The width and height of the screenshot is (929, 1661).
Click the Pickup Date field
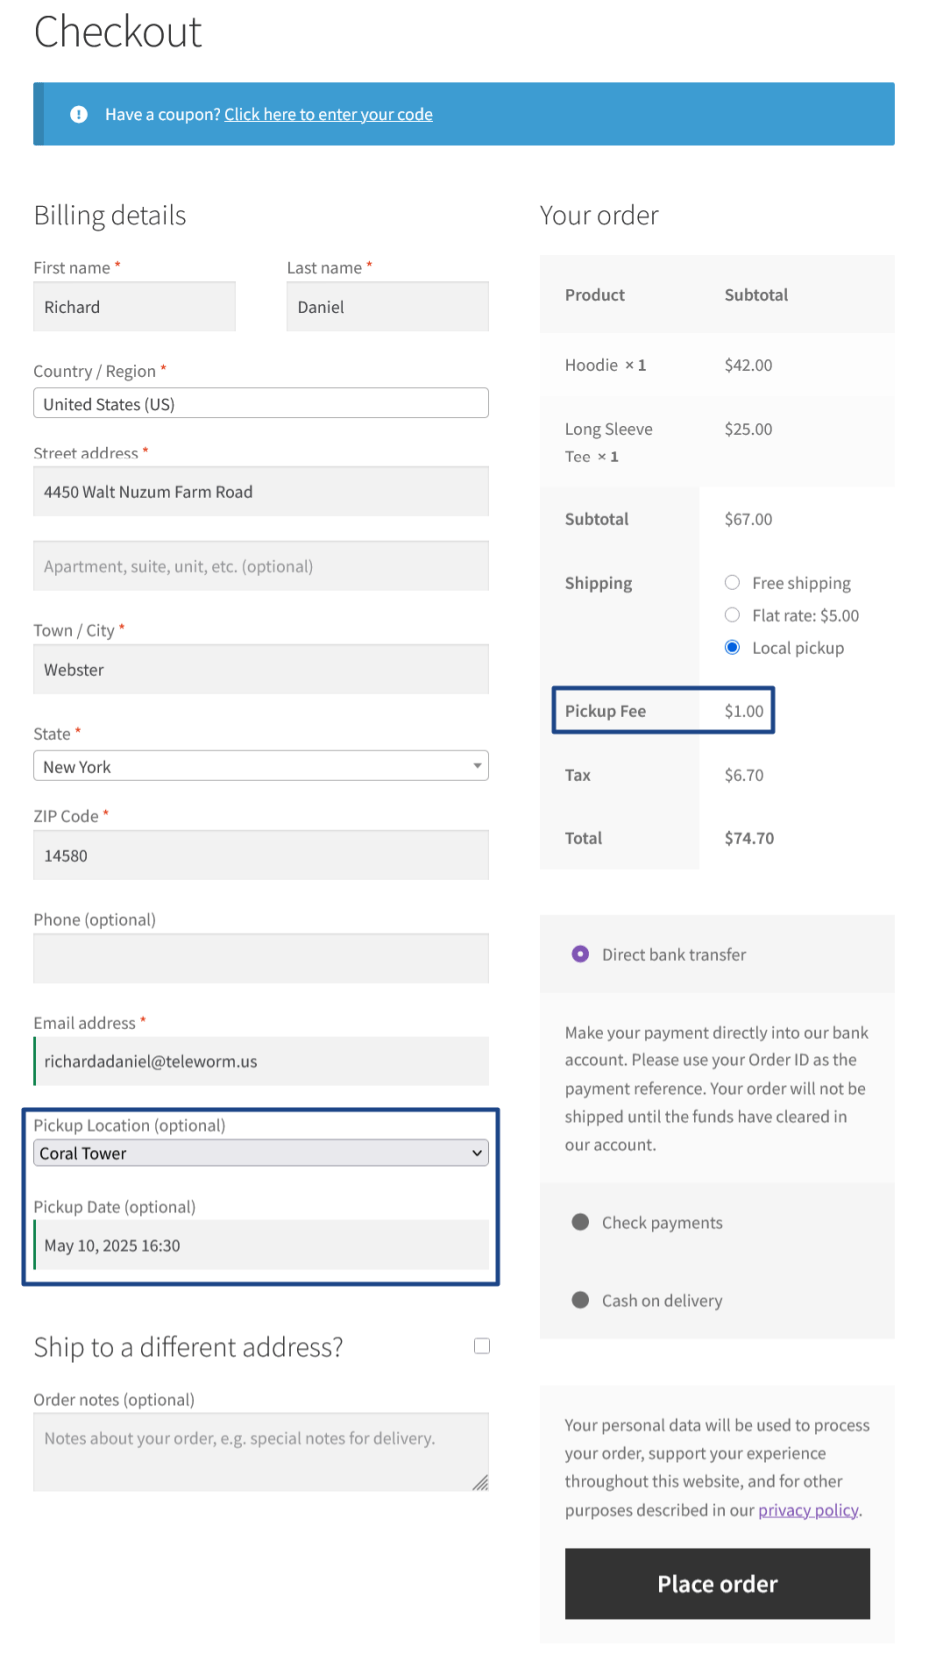[x=260, y=1246]
